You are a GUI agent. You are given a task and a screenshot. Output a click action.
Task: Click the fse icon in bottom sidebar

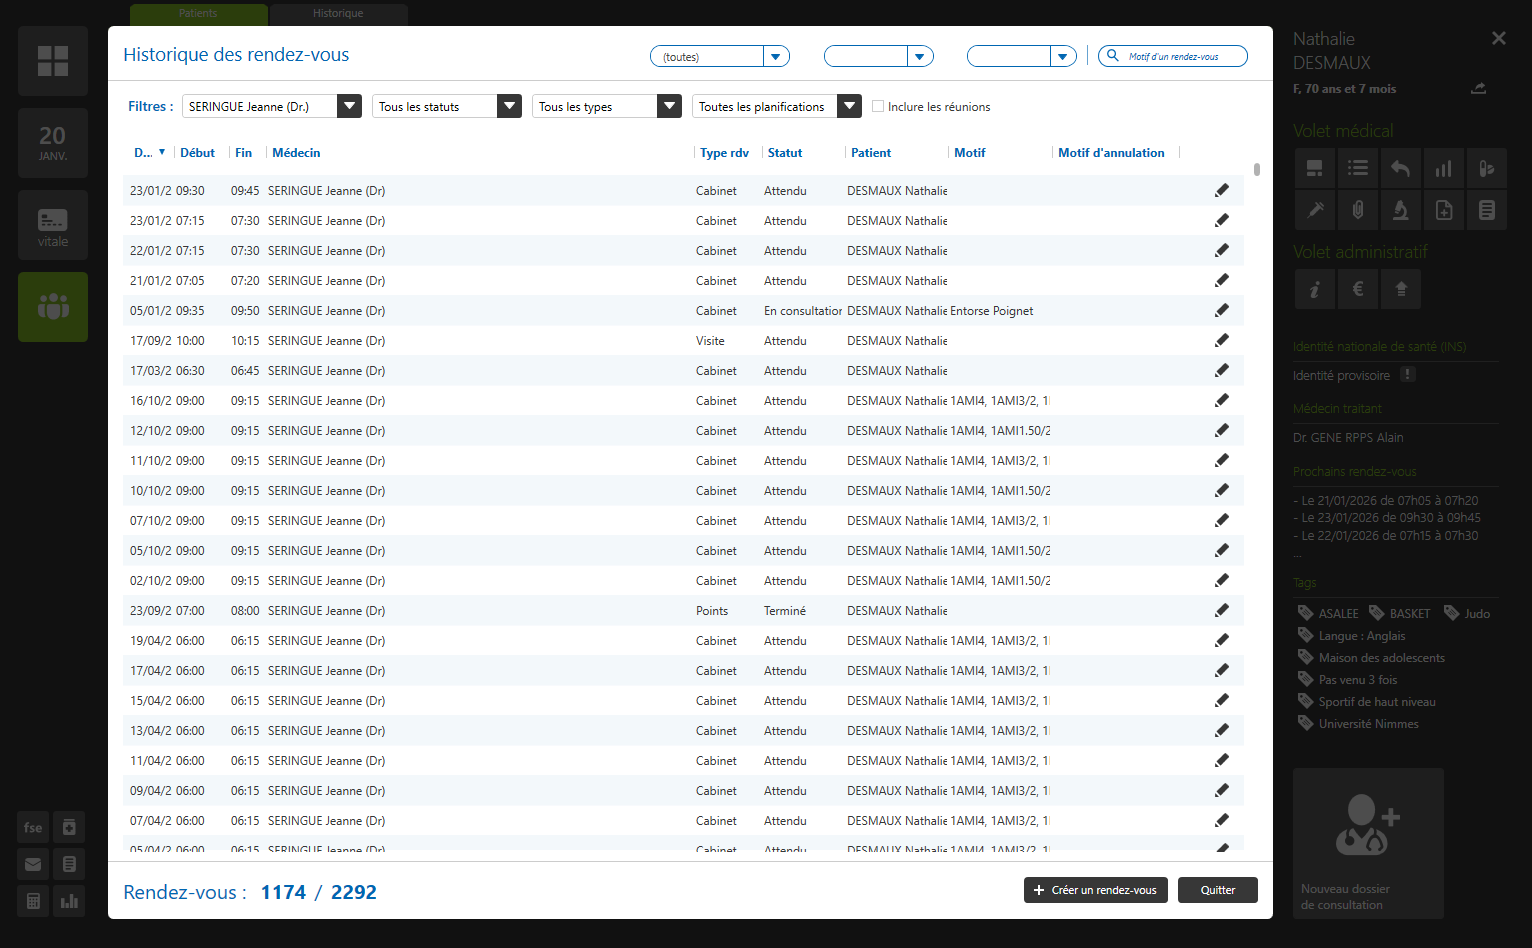point(33,828)
